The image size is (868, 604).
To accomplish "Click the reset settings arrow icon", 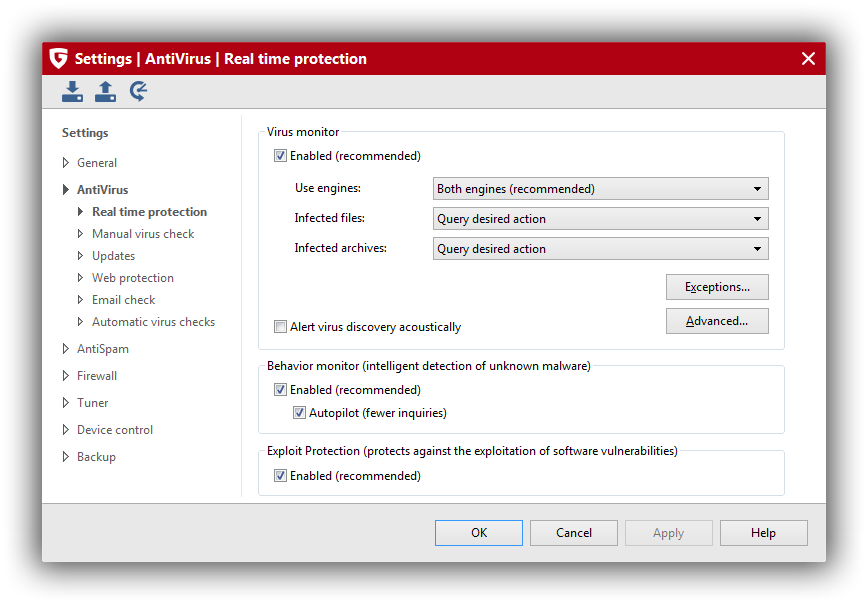I will point(138,91).
